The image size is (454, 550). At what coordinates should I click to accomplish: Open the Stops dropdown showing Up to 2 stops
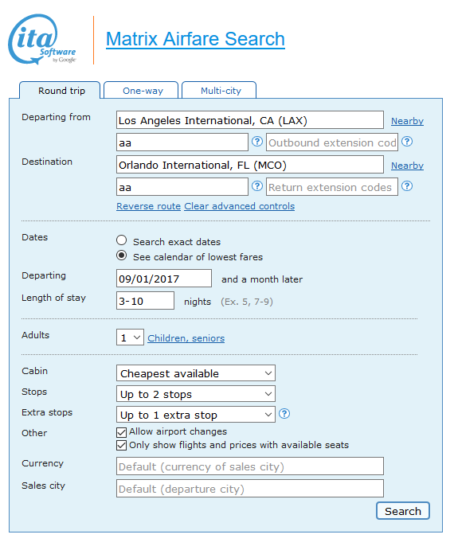(x=196, y=394)
